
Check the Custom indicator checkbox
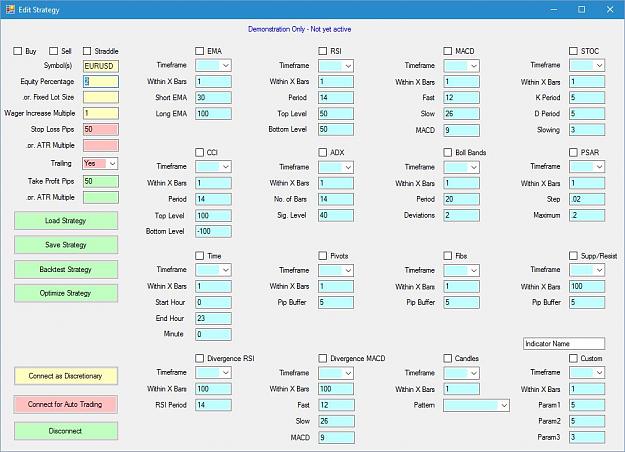point(573,358)
